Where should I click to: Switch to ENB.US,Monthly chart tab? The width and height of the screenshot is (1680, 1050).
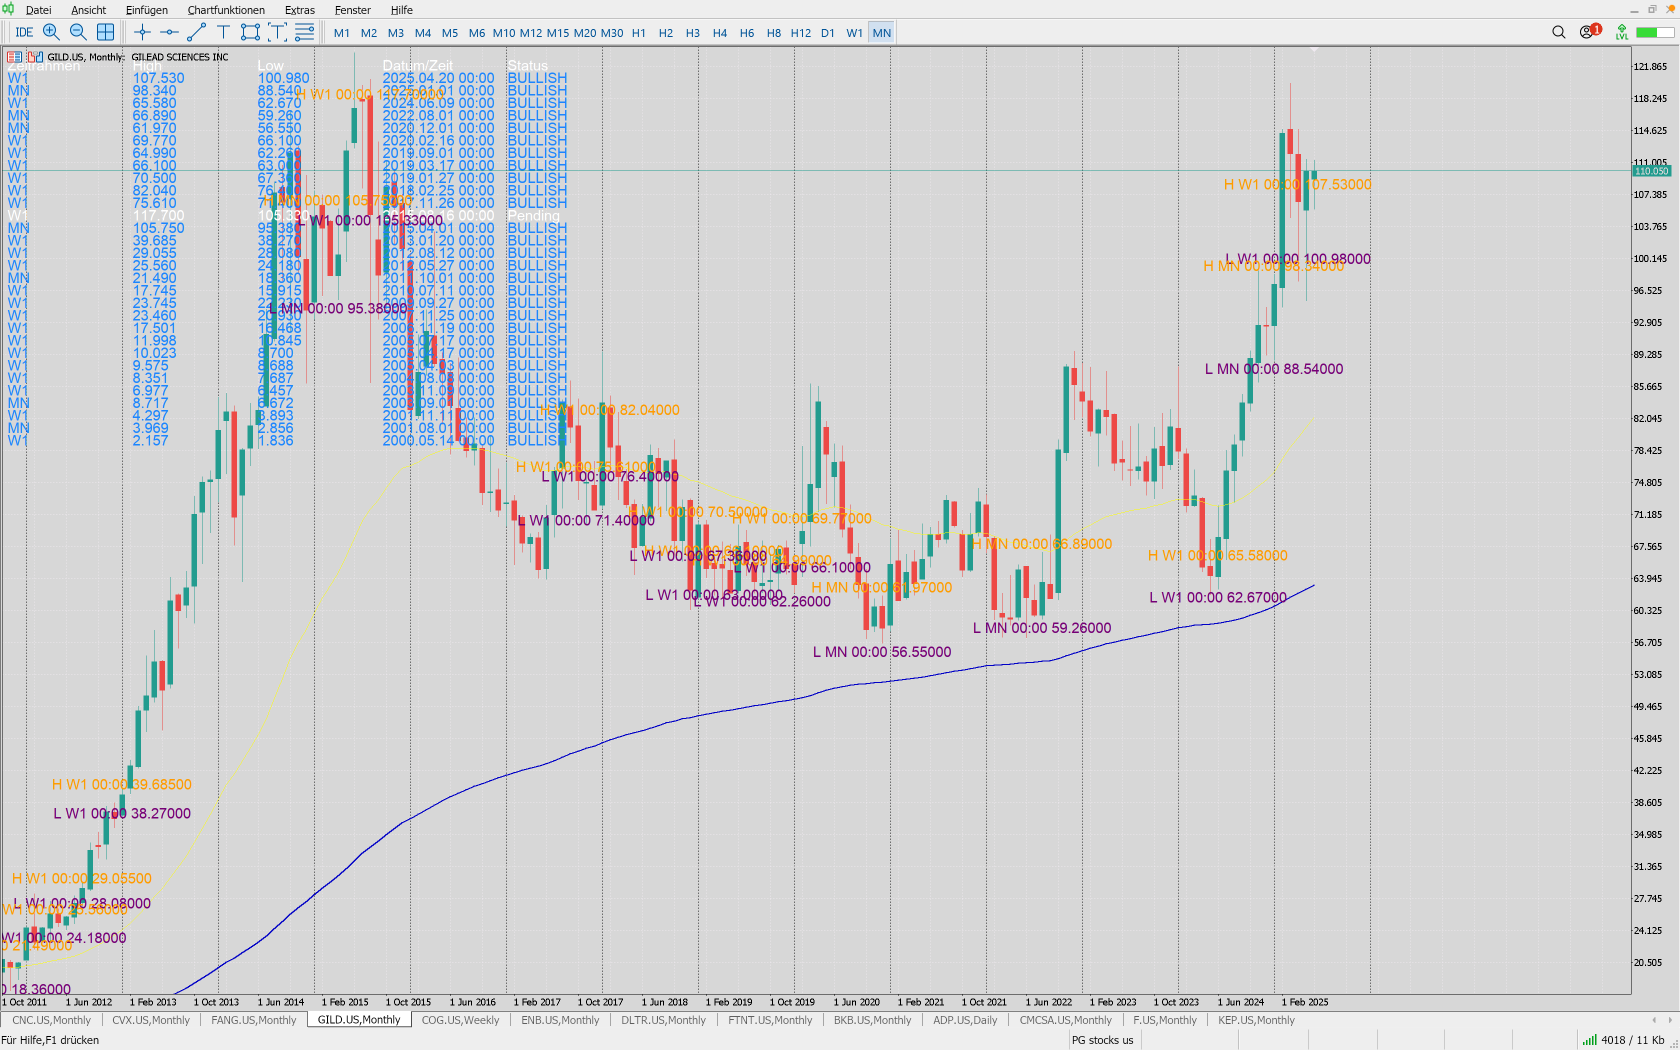pos(560,1020)
